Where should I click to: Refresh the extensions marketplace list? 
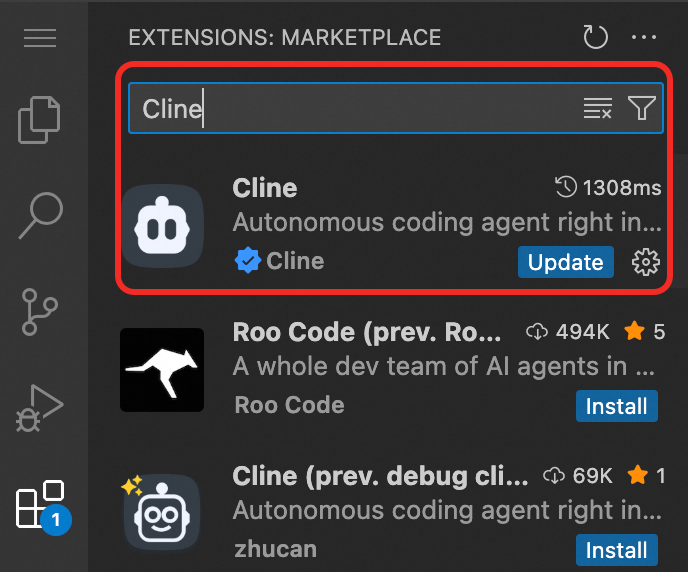pyautogui.click(x=595, y=38)
